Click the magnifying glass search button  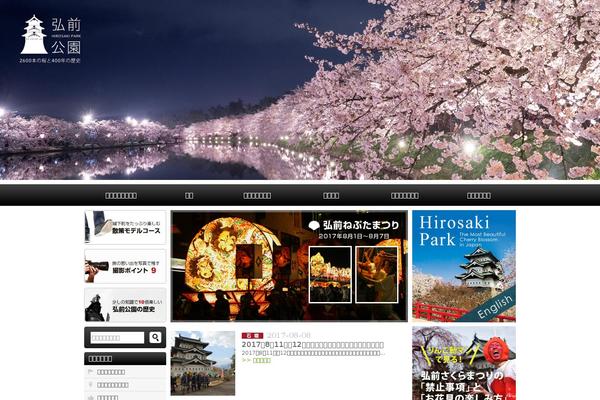pos(155,338)
